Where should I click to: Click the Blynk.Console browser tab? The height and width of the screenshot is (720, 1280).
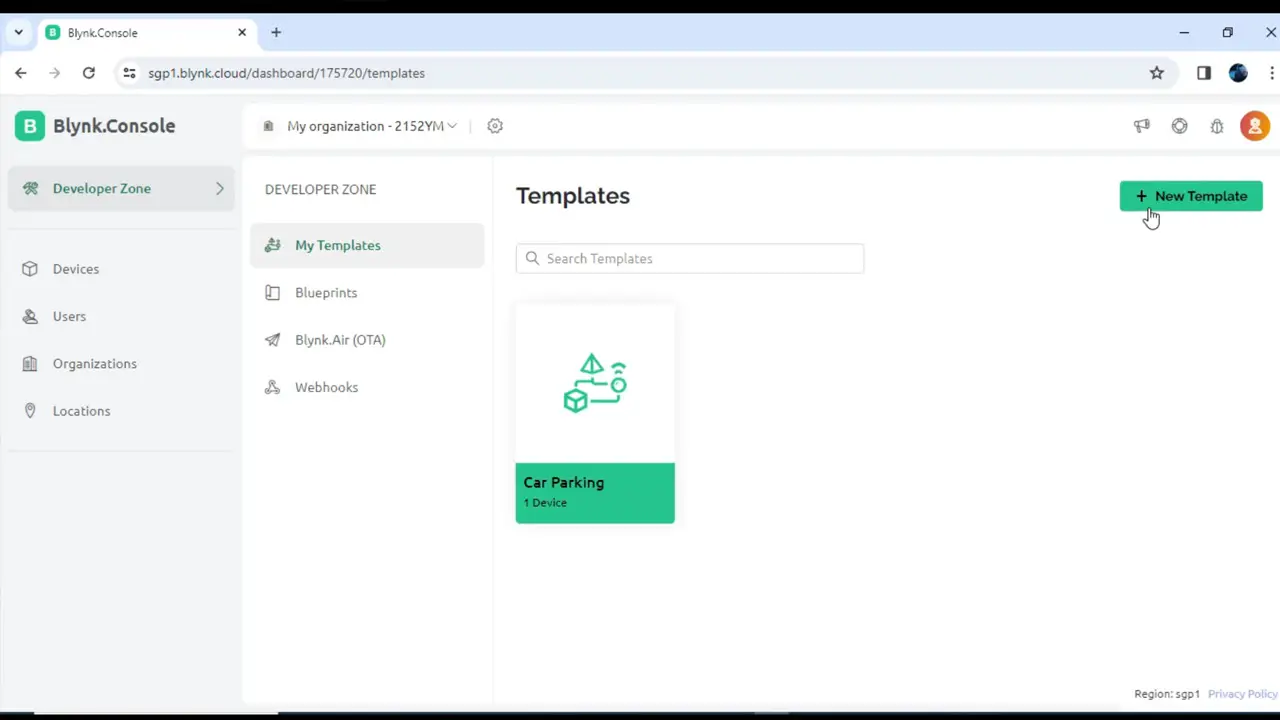[x=146, y=33]
